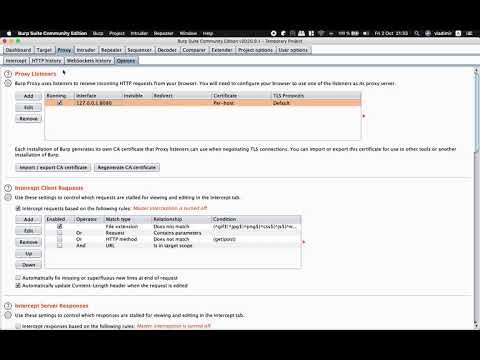480x360 pixels.
Task: Select the HTTP method rule row
Action: (x=173, y=239)
